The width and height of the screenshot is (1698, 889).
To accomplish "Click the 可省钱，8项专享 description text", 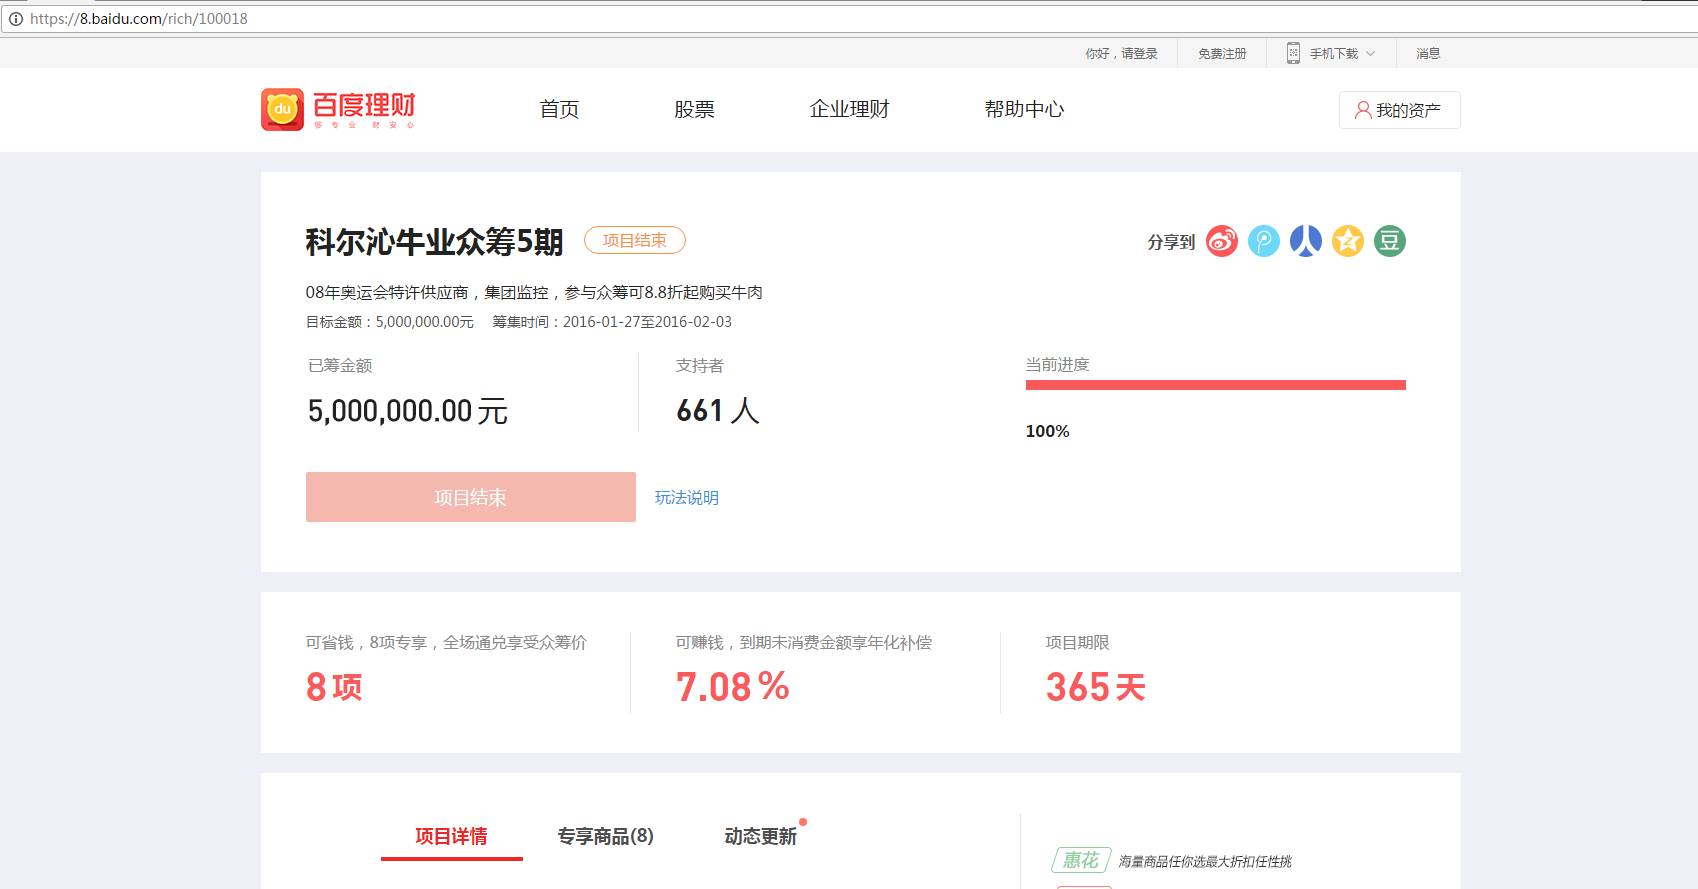I will point(447,643).
